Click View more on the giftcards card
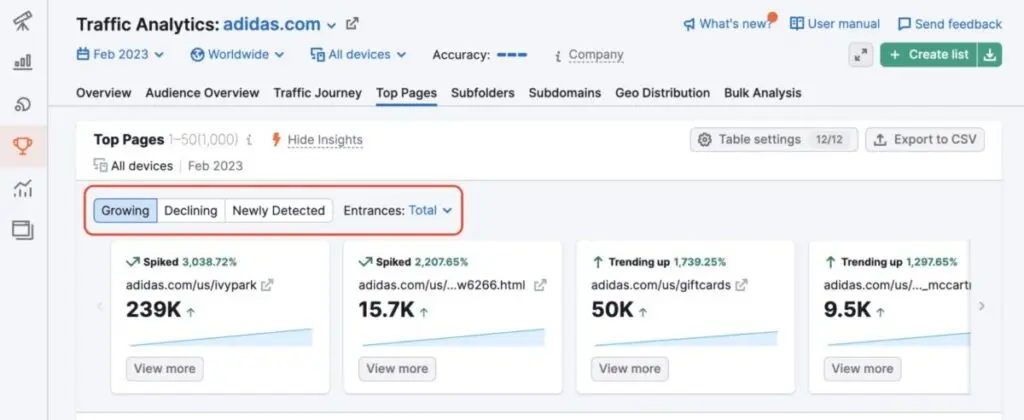This screenshot has height=420, width=1024. (x=629, y=368)
